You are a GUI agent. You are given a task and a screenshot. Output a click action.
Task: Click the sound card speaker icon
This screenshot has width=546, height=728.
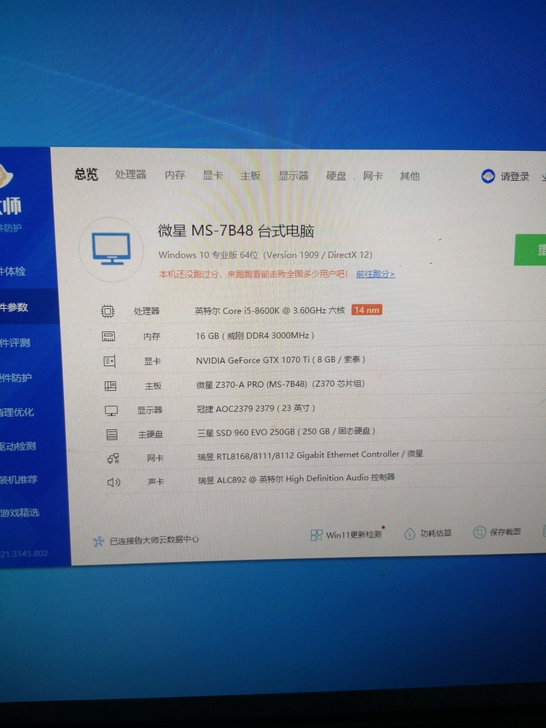click(x=114, y=482)
